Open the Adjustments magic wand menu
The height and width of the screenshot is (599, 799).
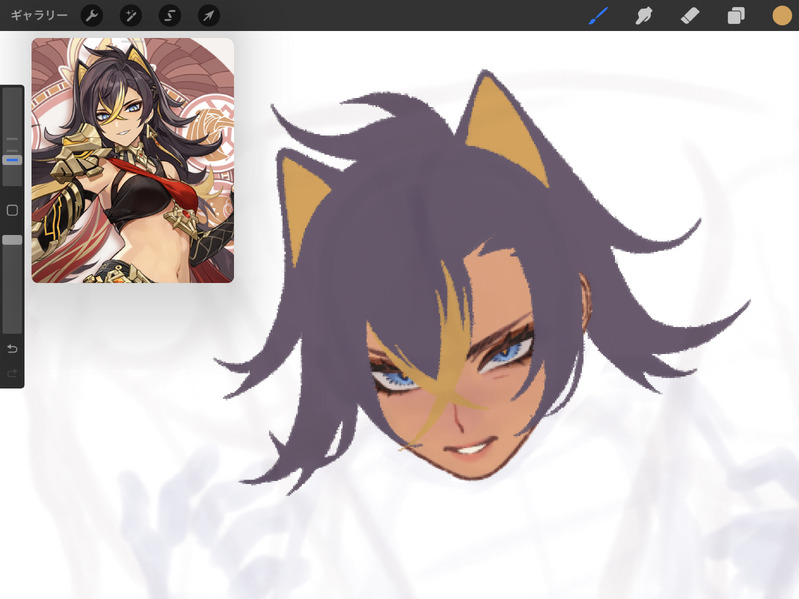(x=131, y=15)
